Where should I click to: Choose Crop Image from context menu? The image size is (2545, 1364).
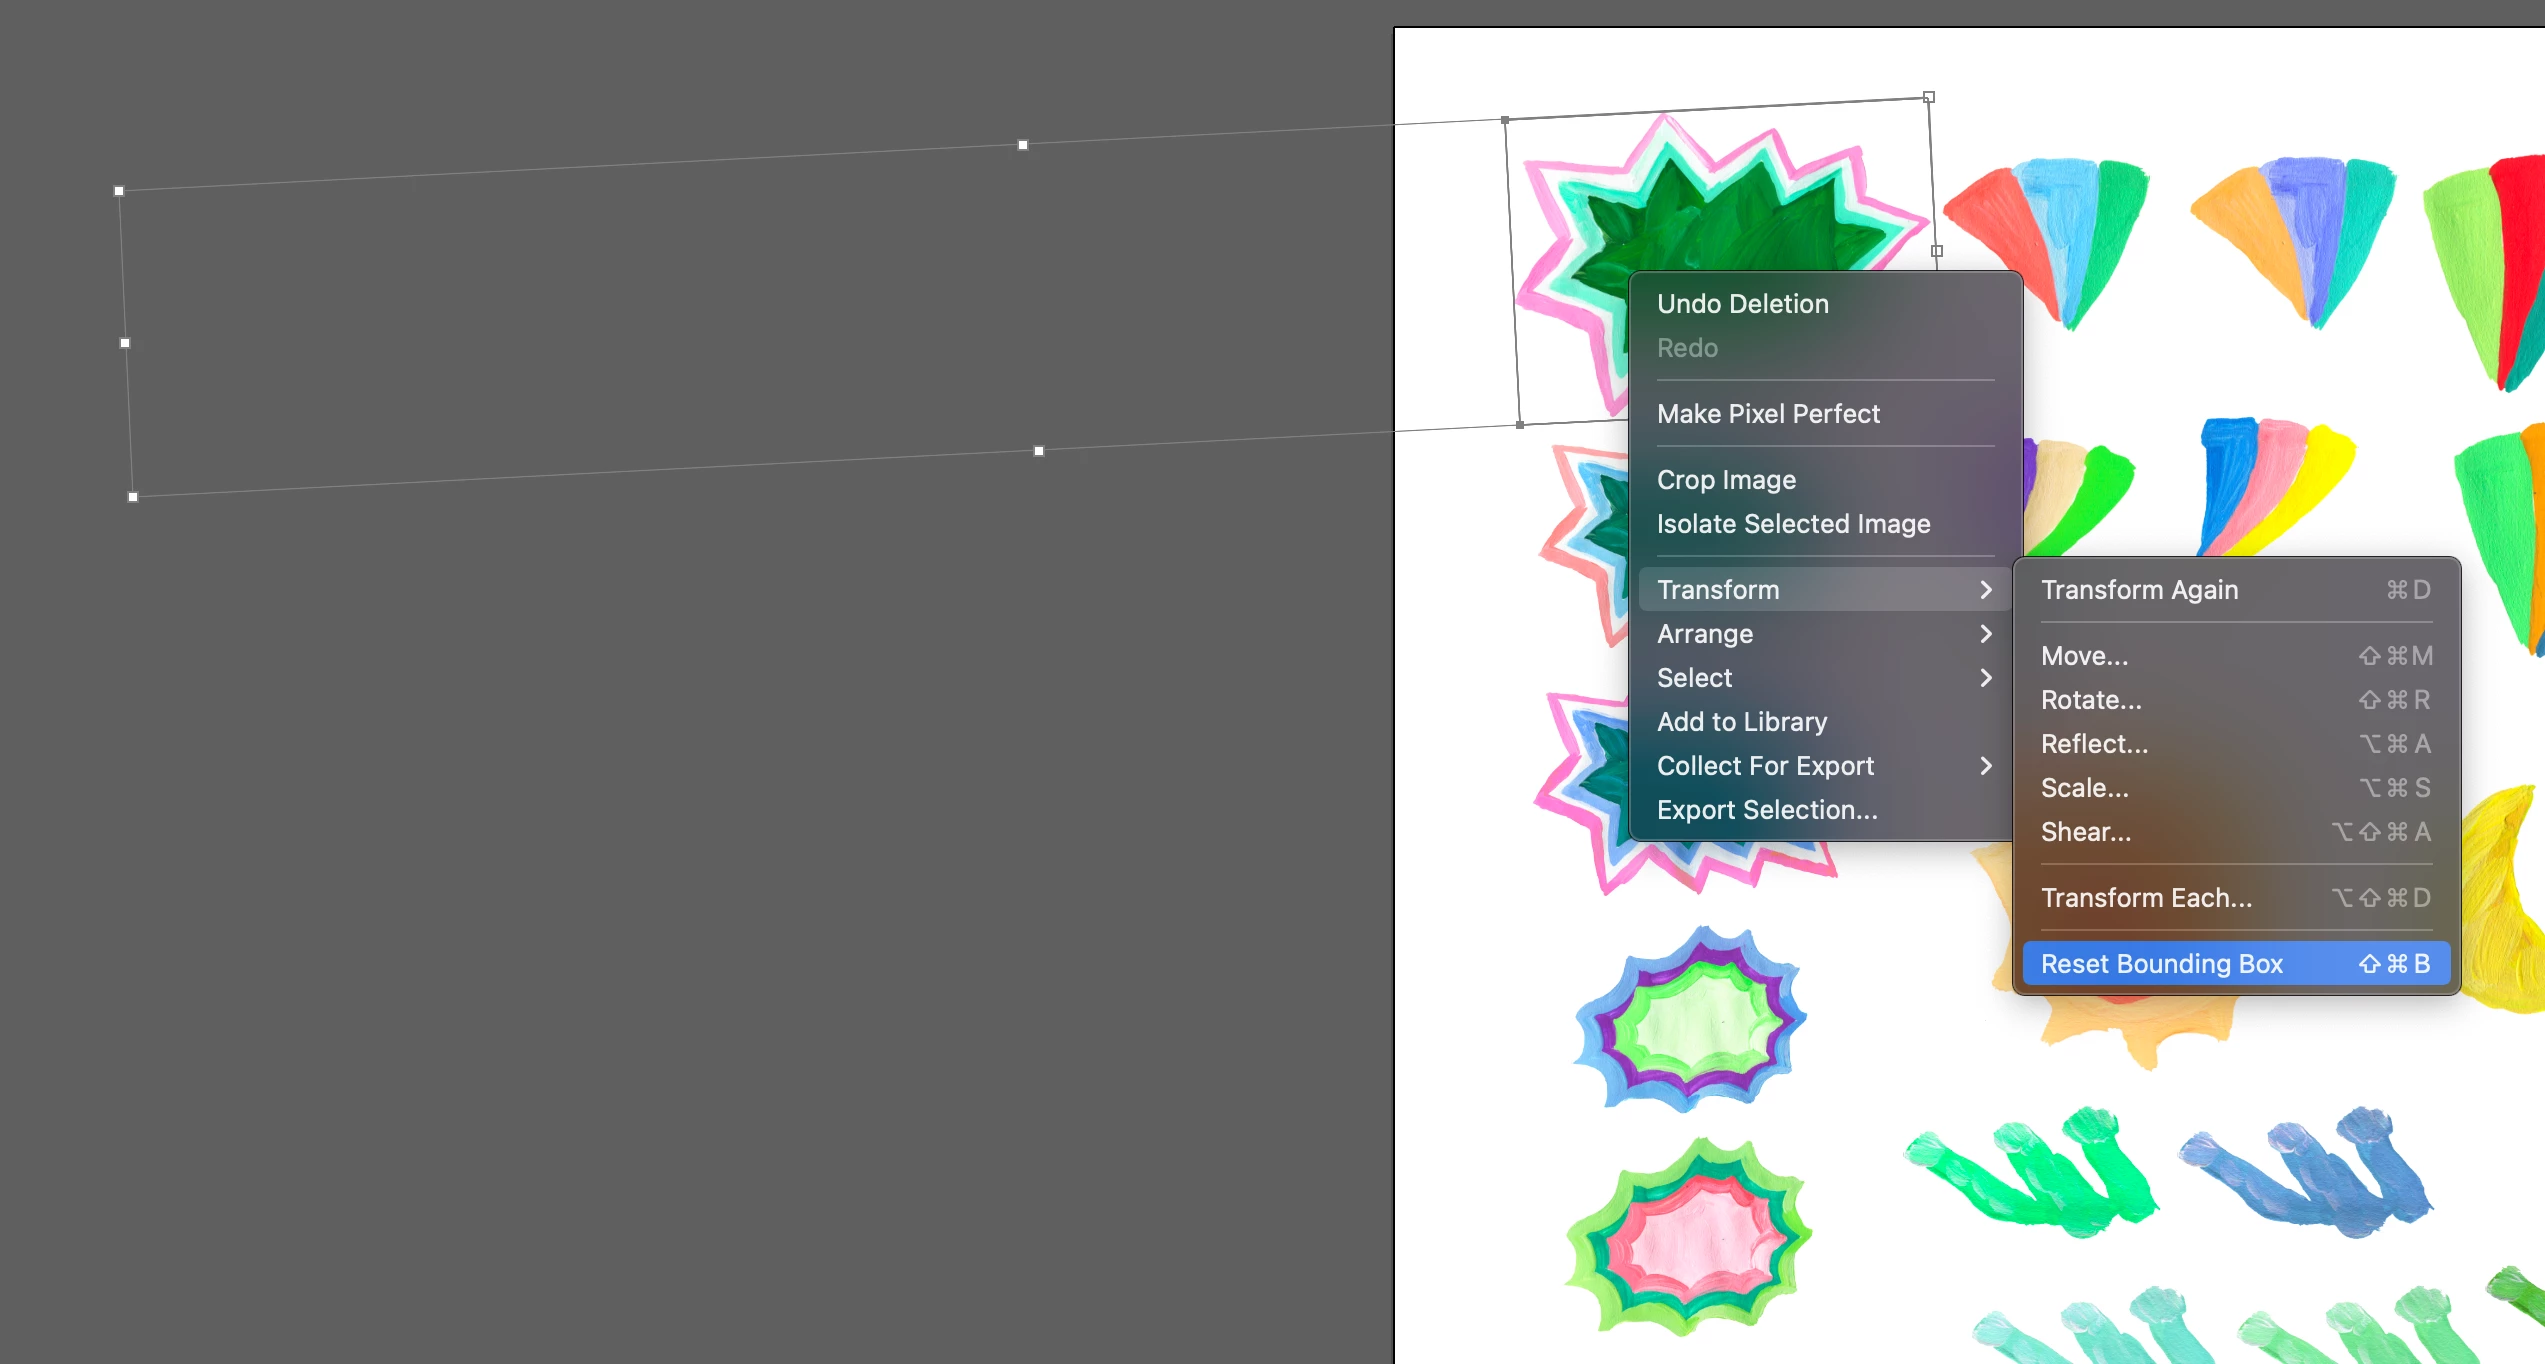pos(1726,480)
